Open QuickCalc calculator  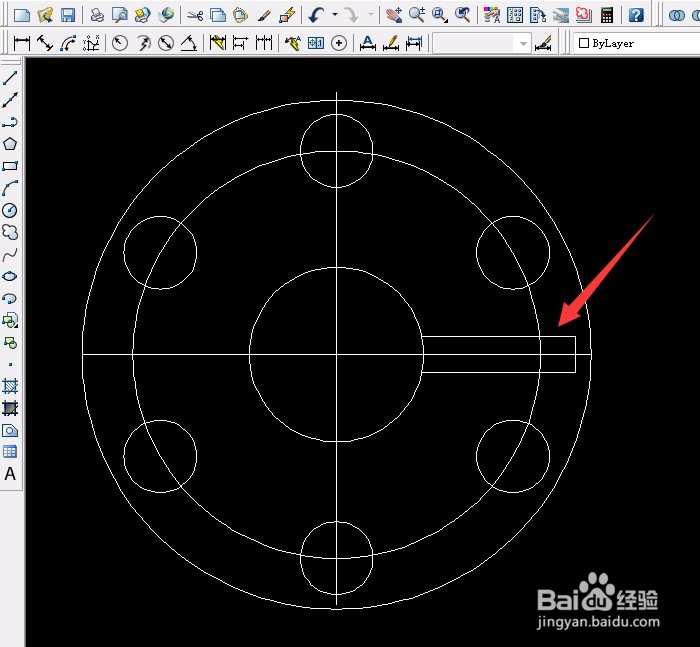point(607,15)
